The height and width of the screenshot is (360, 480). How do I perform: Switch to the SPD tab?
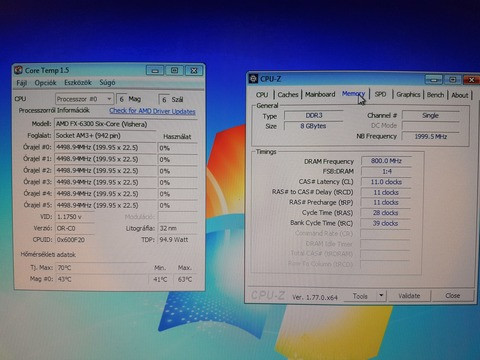380,94
